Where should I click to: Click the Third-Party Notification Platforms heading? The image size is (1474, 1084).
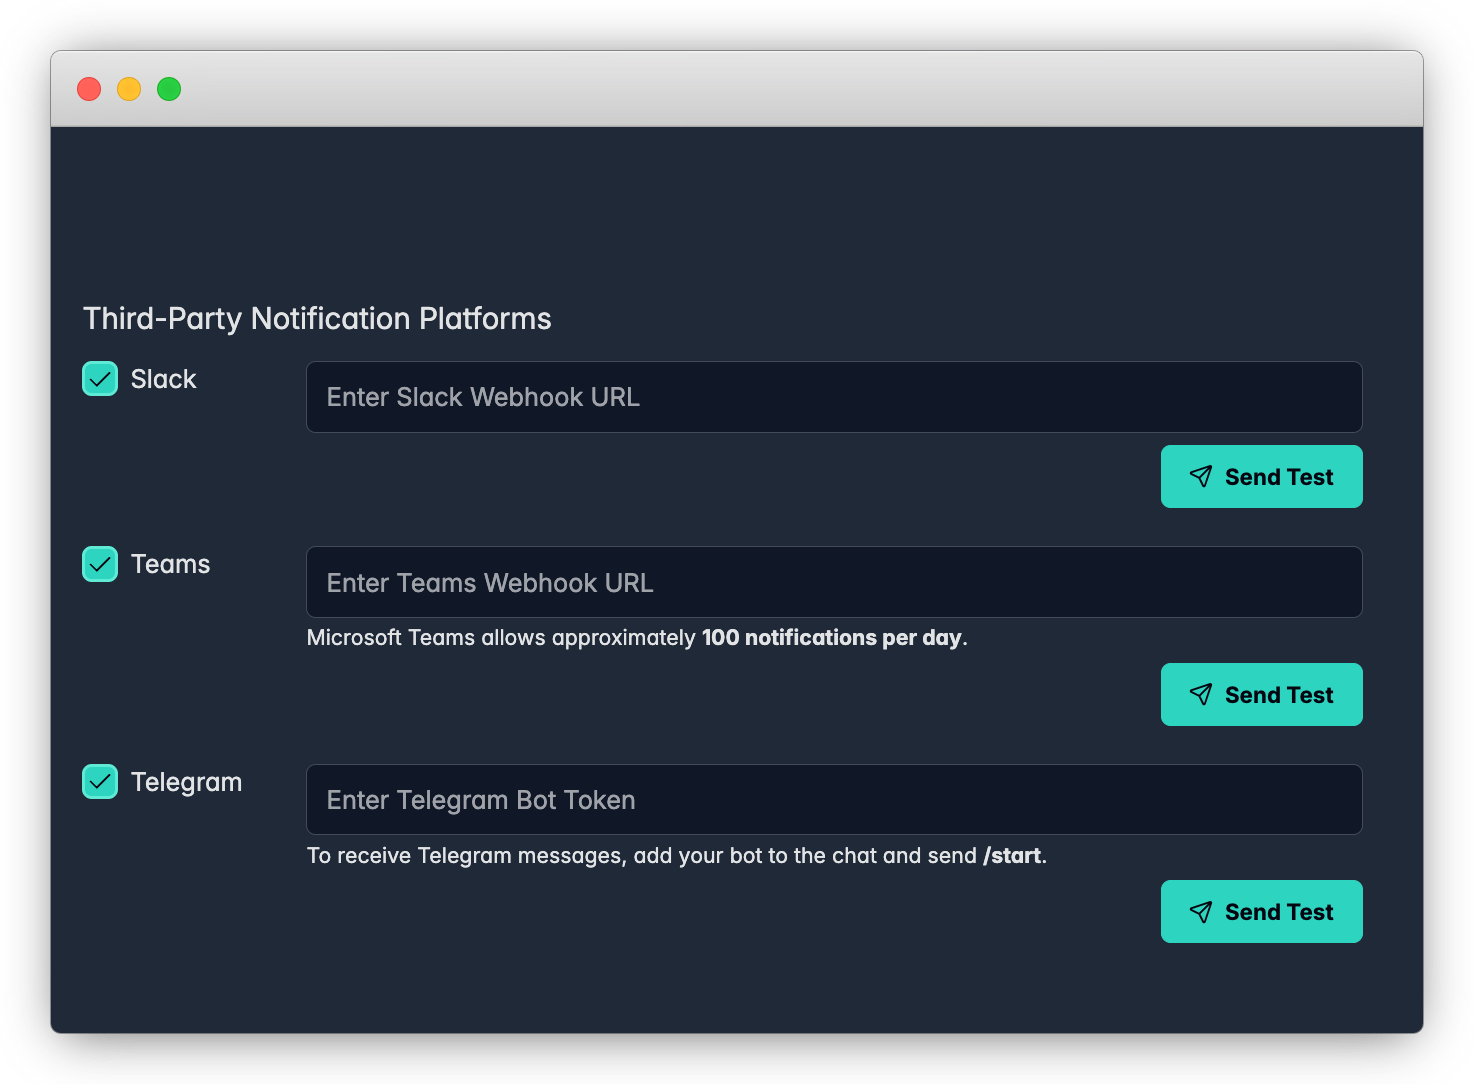click(317, 318)
